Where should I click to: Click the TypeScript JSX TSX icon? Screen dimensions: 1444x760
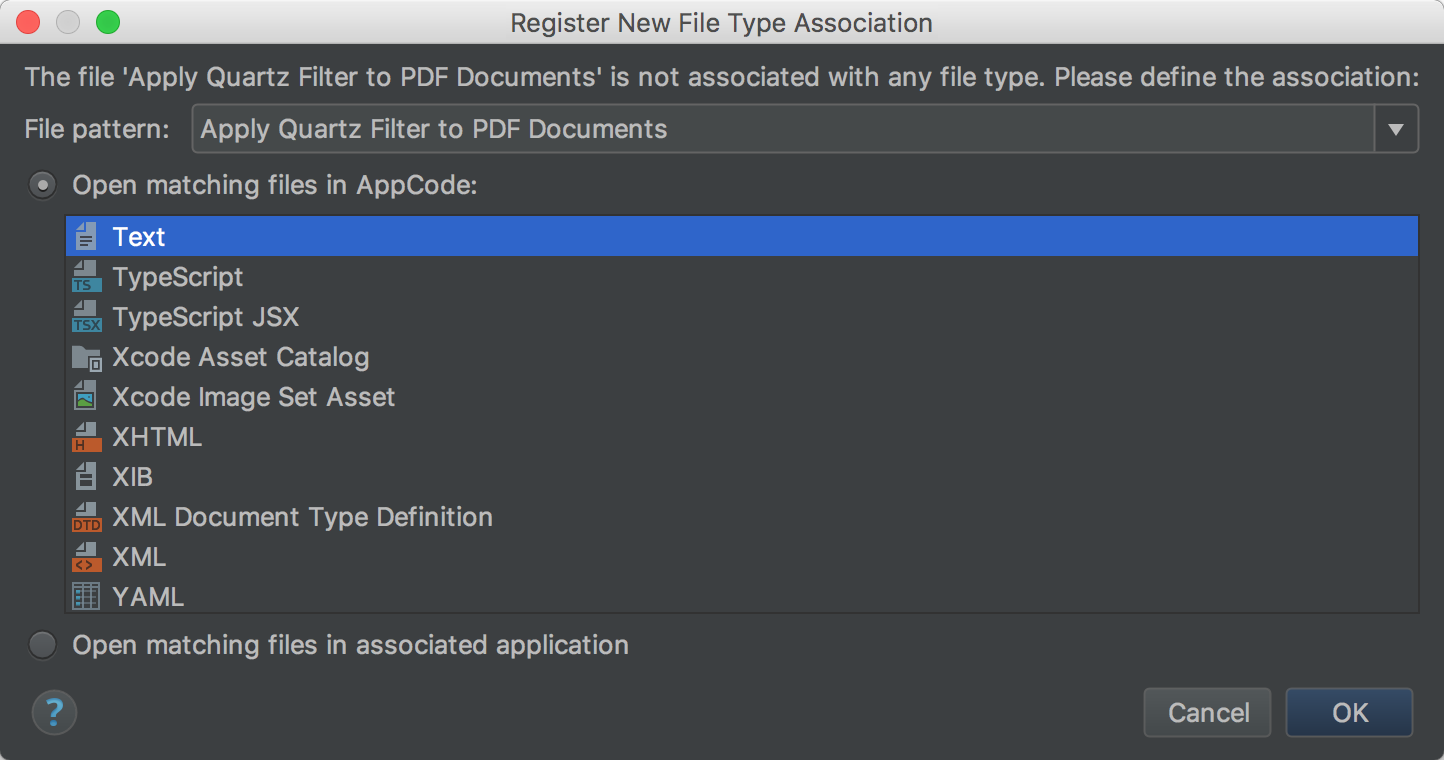click(x=87, y=317)
